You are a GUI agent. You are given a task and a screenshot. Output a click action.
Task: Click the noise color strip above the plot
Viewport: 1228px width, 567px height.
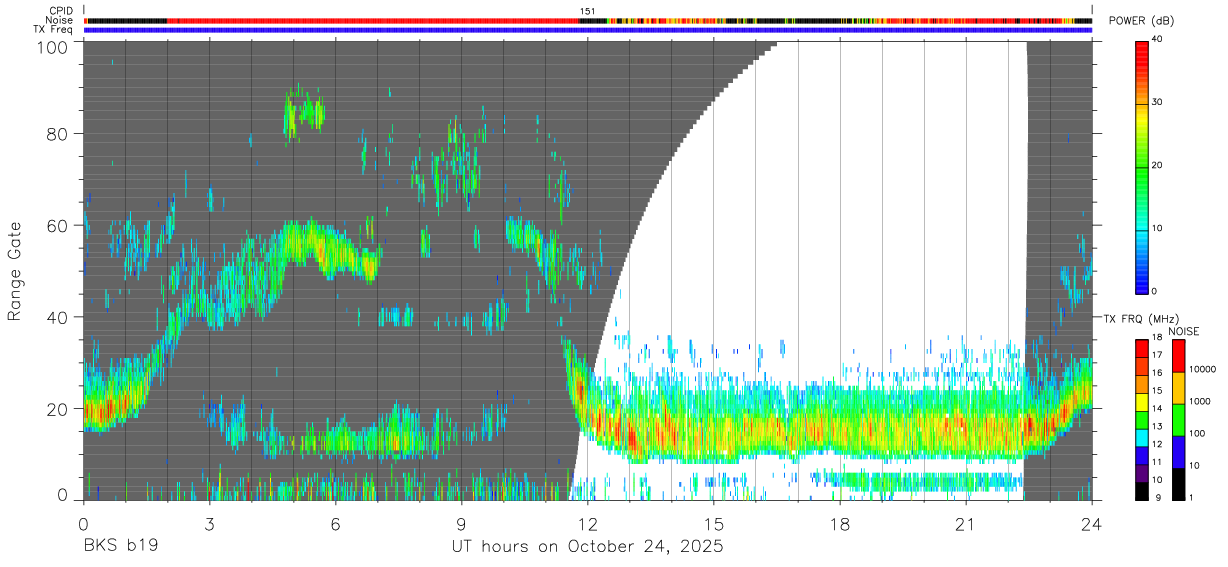588,20
